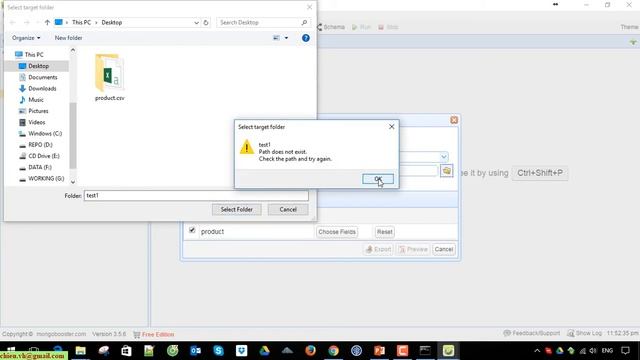Click Preview in export dialog

413,249
